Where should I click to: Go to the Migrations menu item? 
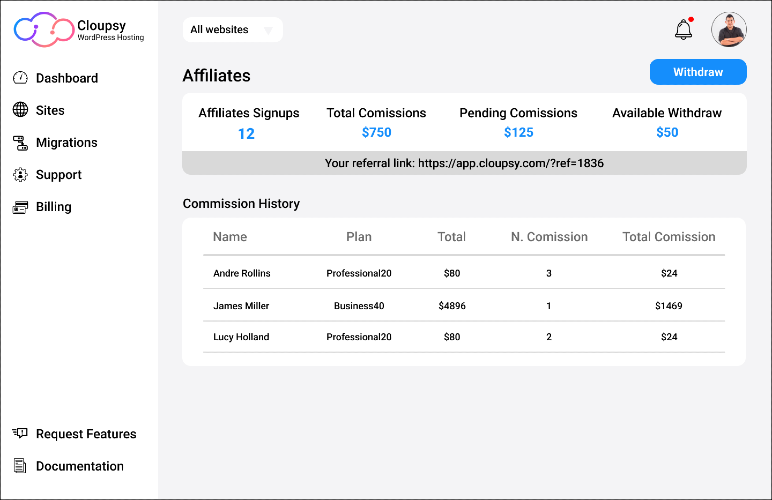[x=66, y=143]
